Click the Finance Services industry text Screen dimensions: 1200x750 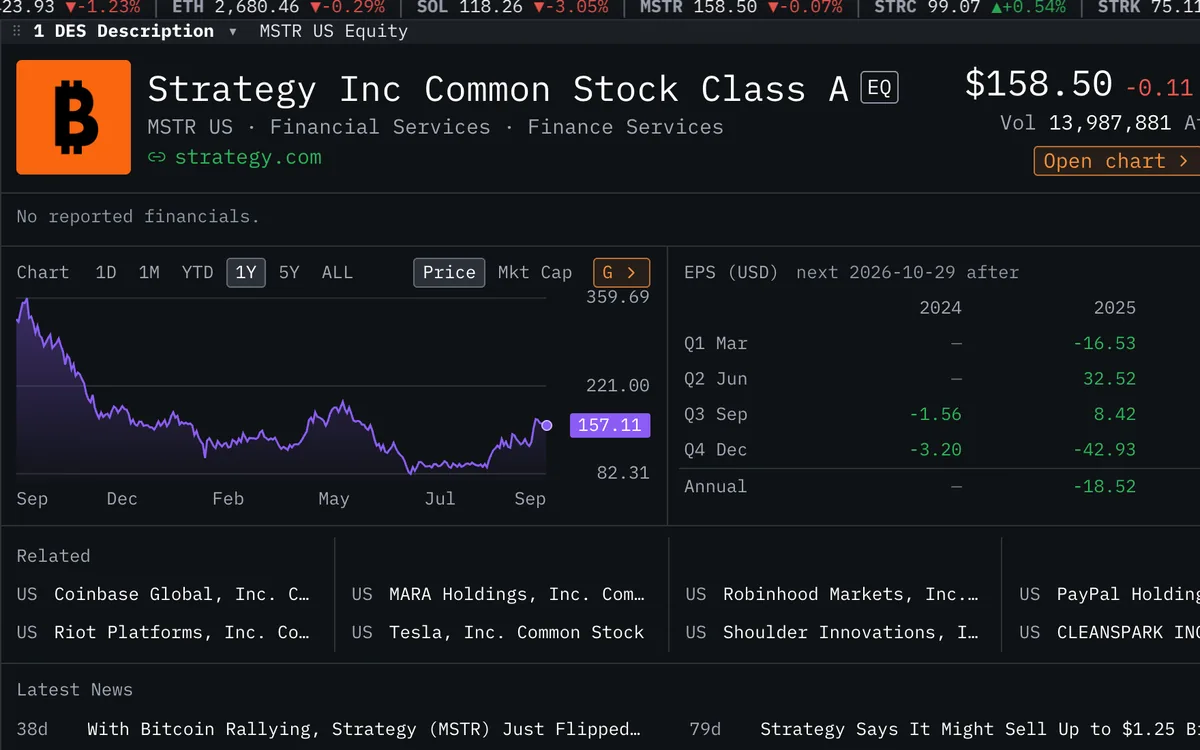click(625, 127)
